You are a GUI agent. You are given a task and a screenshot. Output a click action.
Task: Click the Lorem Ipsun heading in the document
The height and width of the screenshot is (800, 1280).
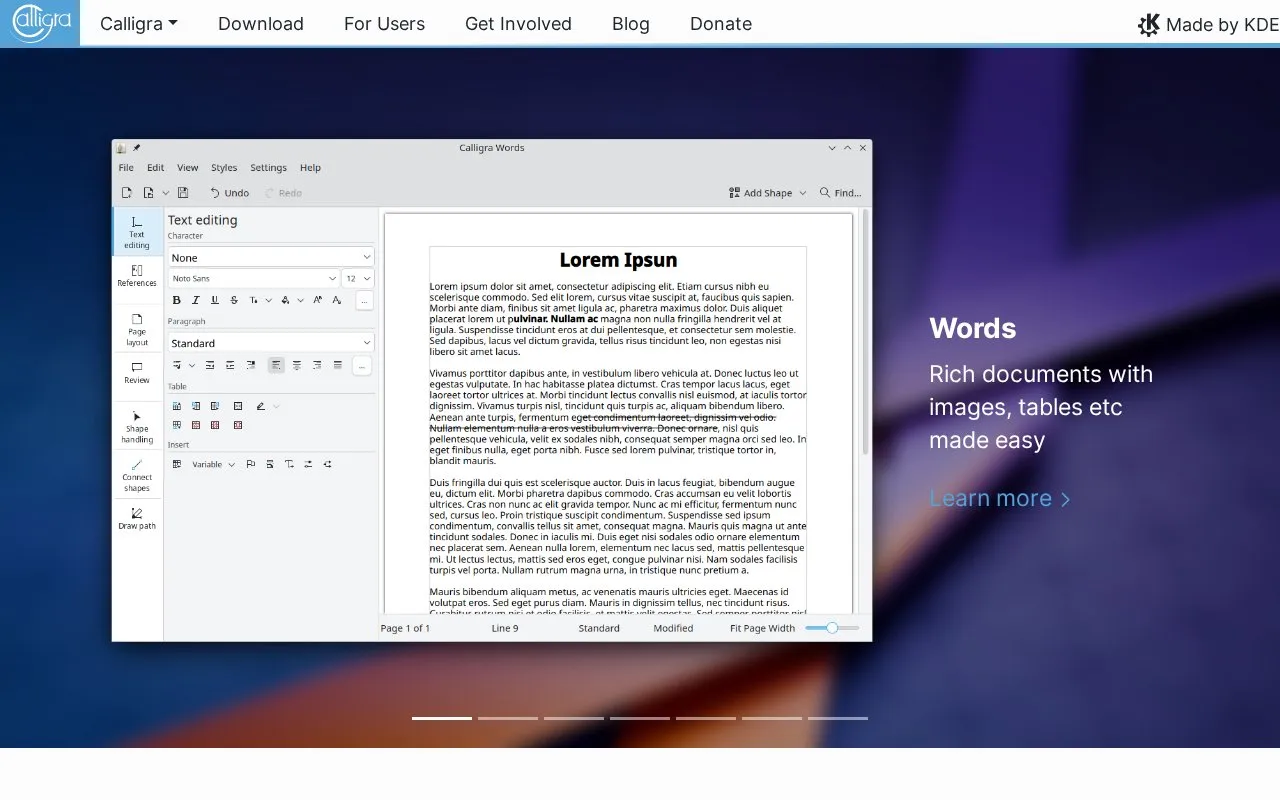(618, 260)
